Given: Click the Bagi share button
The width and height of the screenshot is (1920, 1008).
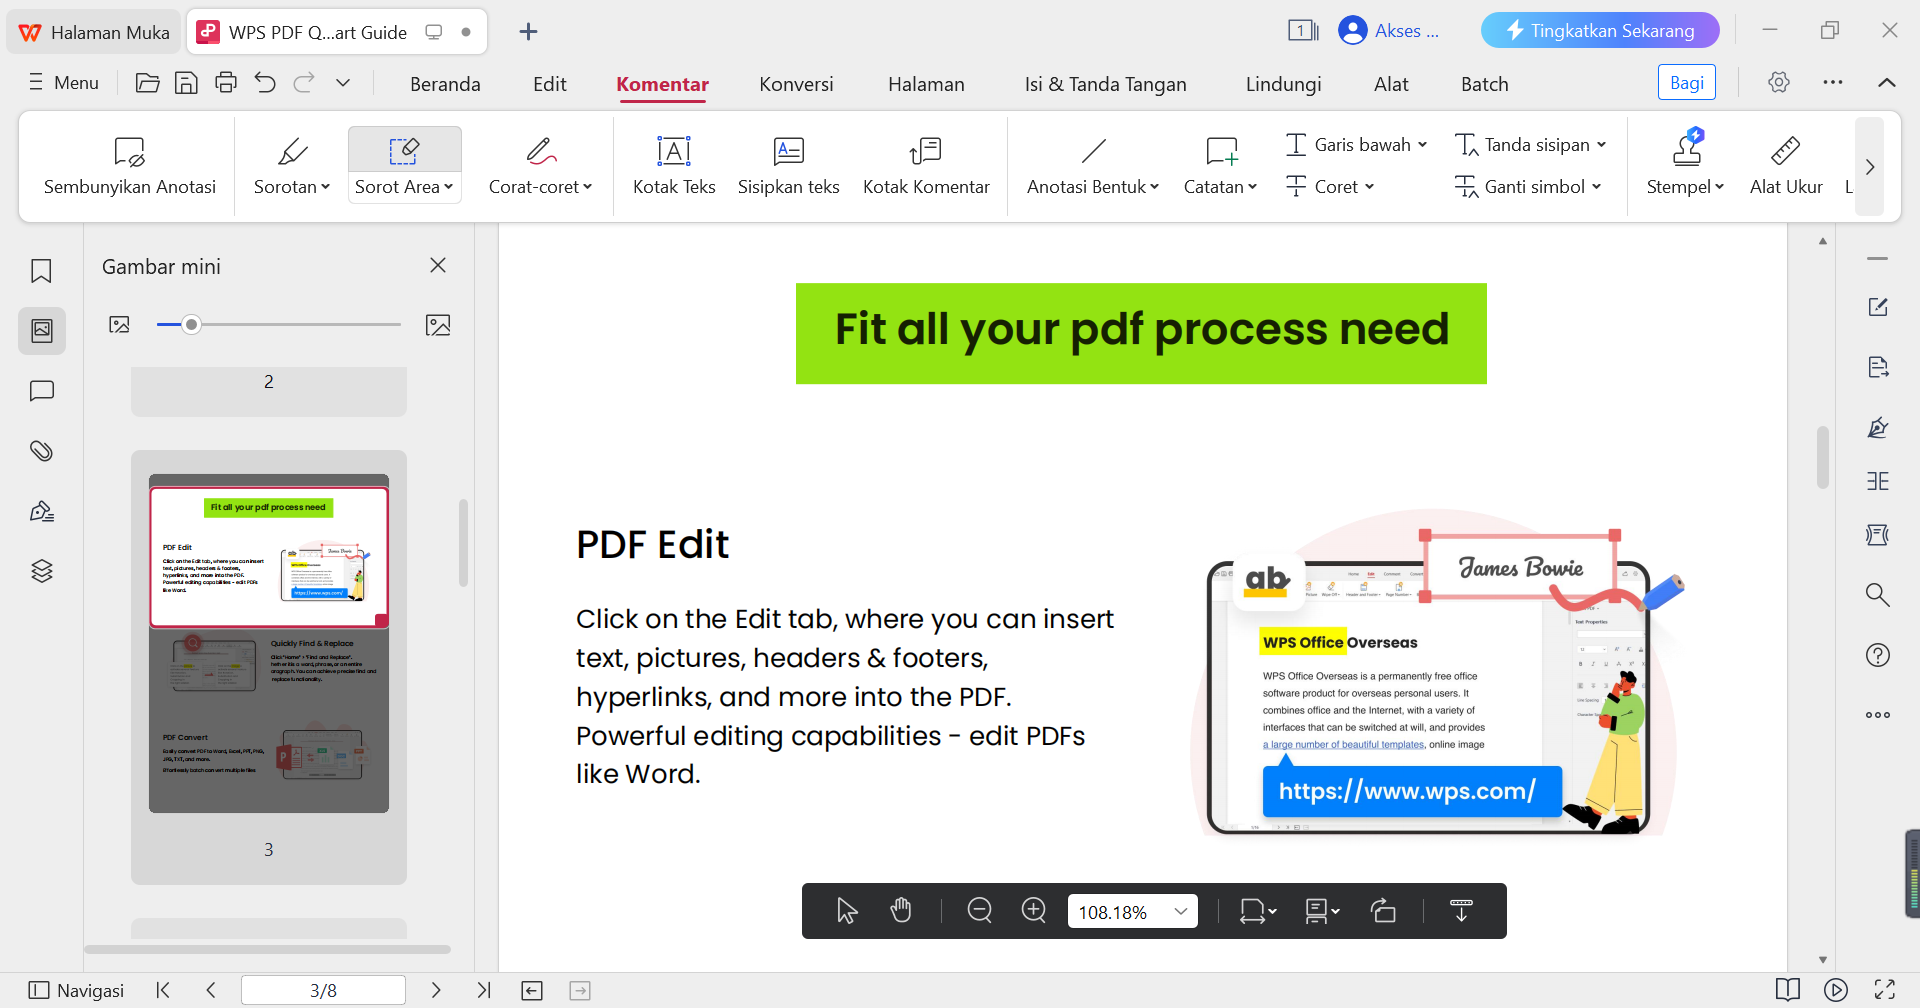Looking at the screenshot, I should 1686,82.
